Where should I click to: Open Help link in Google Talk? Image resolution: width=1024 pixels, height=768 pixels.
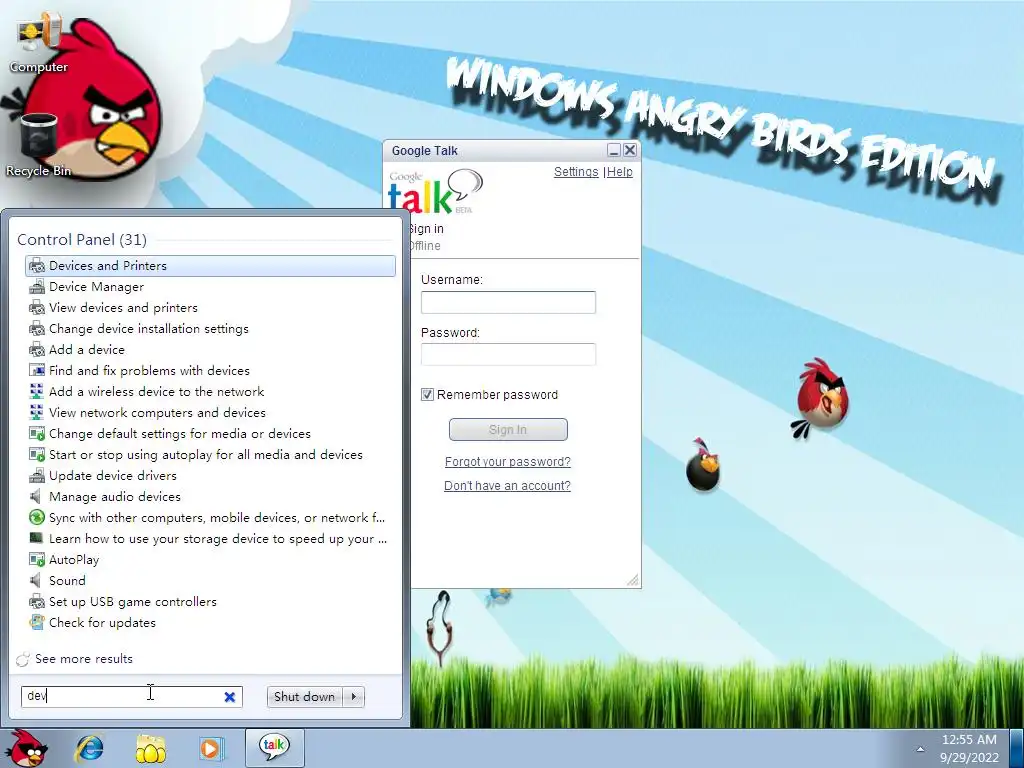pyautogui.click(x=620, y=172)
